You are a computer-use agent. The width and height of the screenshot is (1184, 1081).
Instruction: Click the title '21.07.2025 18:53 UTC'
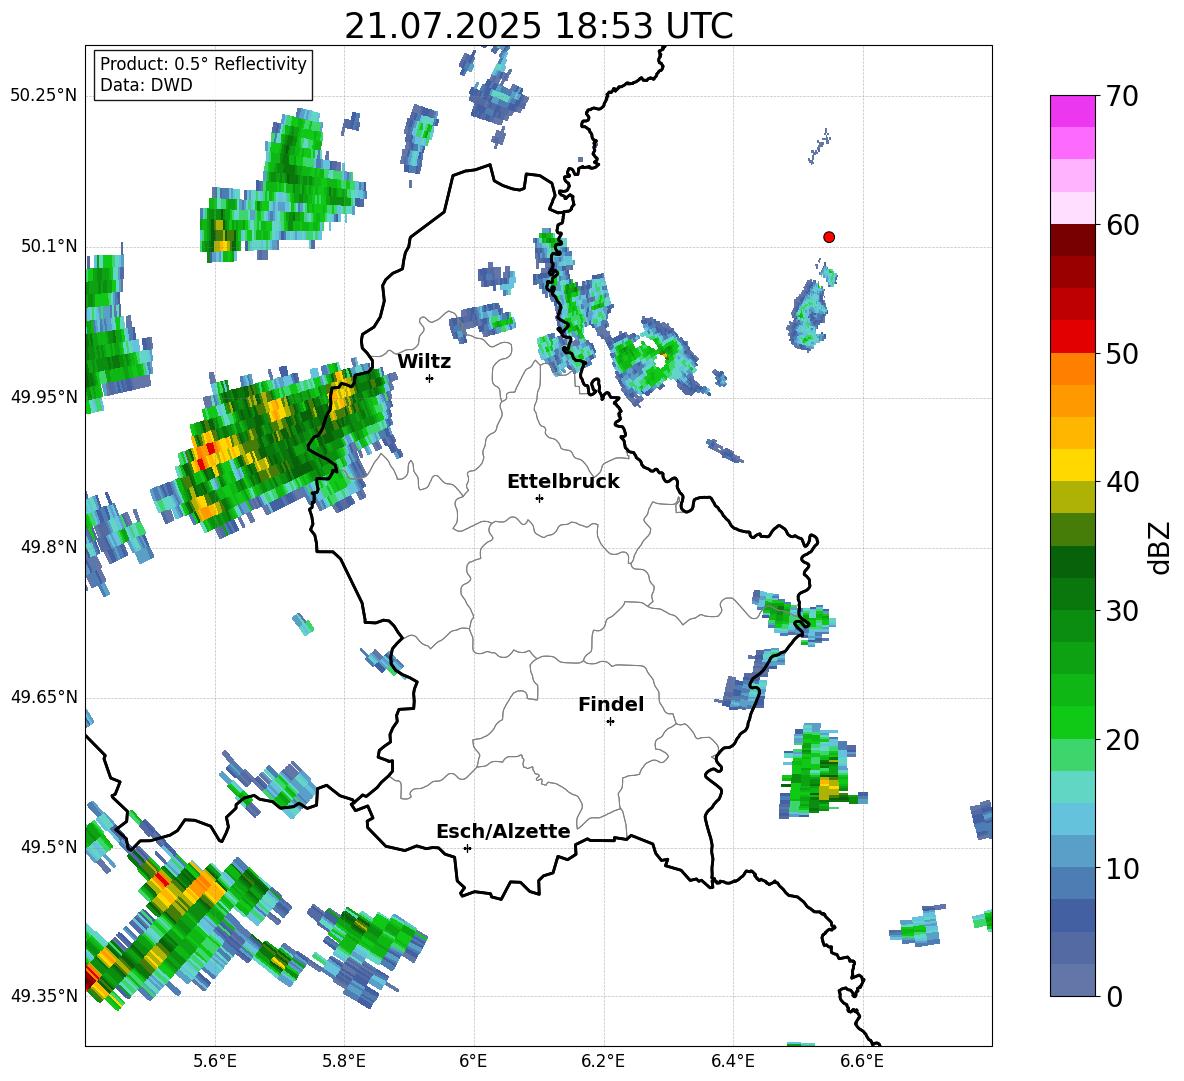point(538,26)
